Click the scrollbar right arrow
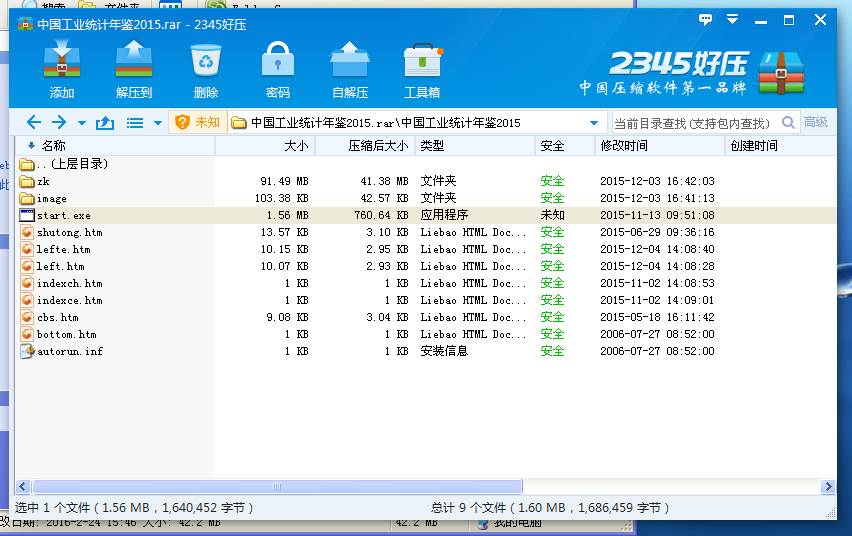This screenshot has height=536, width=852. tap(828, 486)
